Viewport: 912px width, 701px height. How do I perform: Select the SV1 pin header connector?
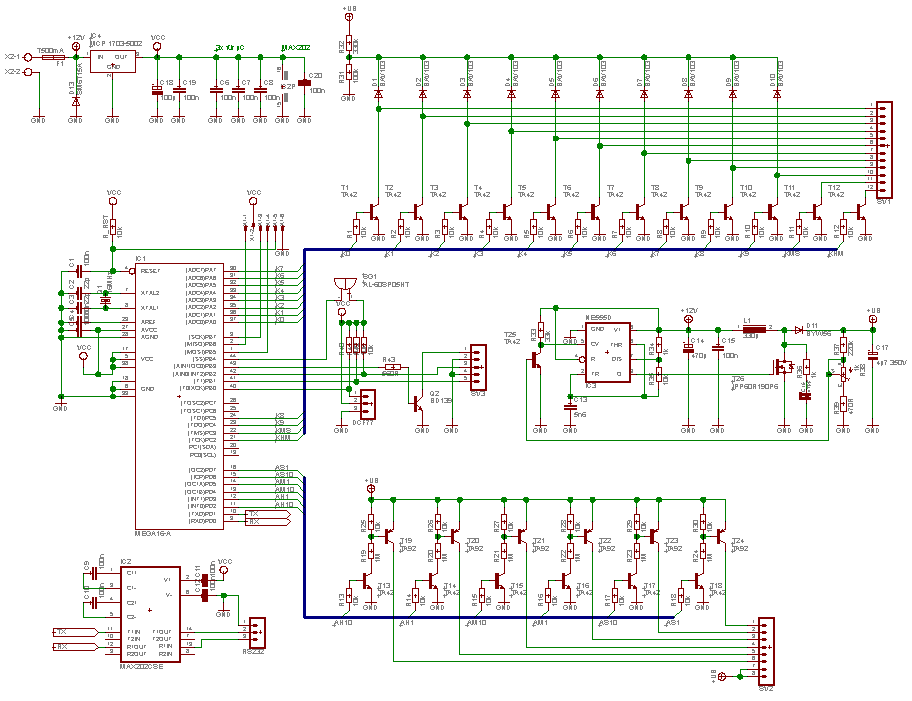point(883,147)
